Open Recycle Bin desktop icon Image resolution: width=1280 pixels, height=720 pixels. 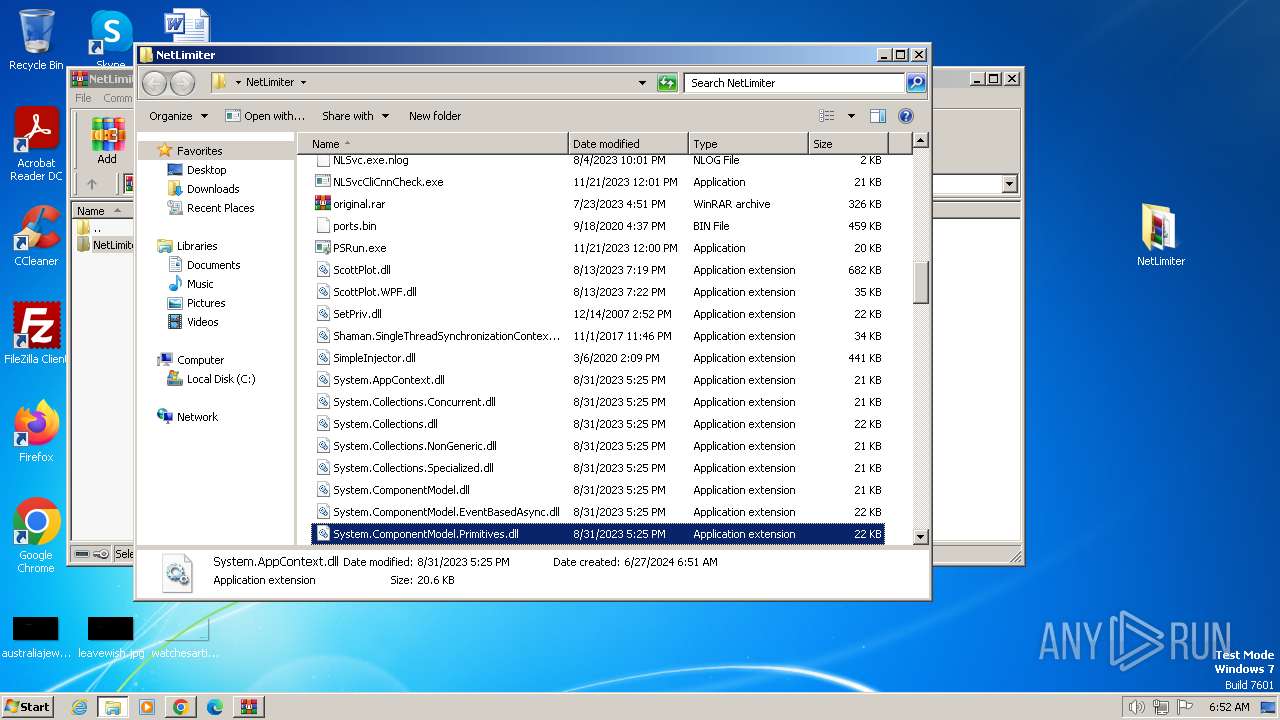point(36,40)
